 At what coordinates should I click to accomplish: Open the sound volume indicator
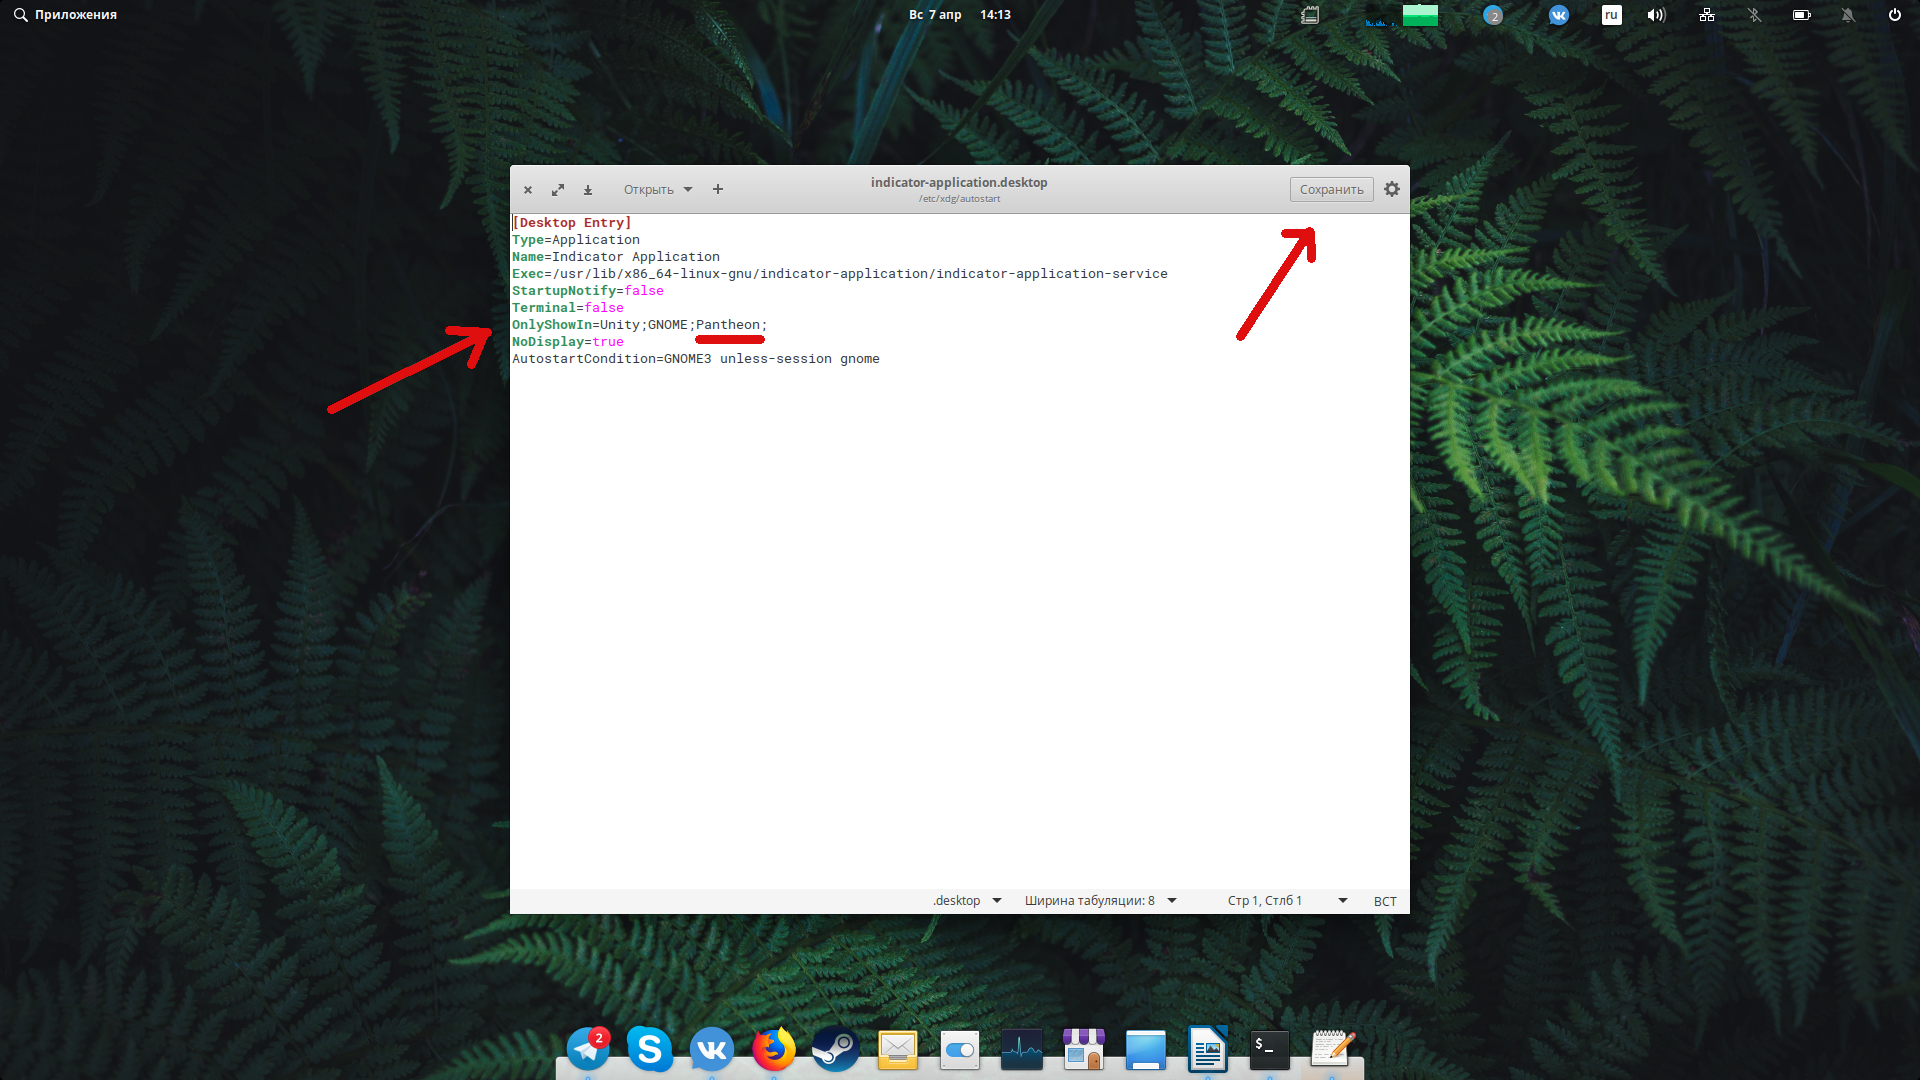(1657, 15)
